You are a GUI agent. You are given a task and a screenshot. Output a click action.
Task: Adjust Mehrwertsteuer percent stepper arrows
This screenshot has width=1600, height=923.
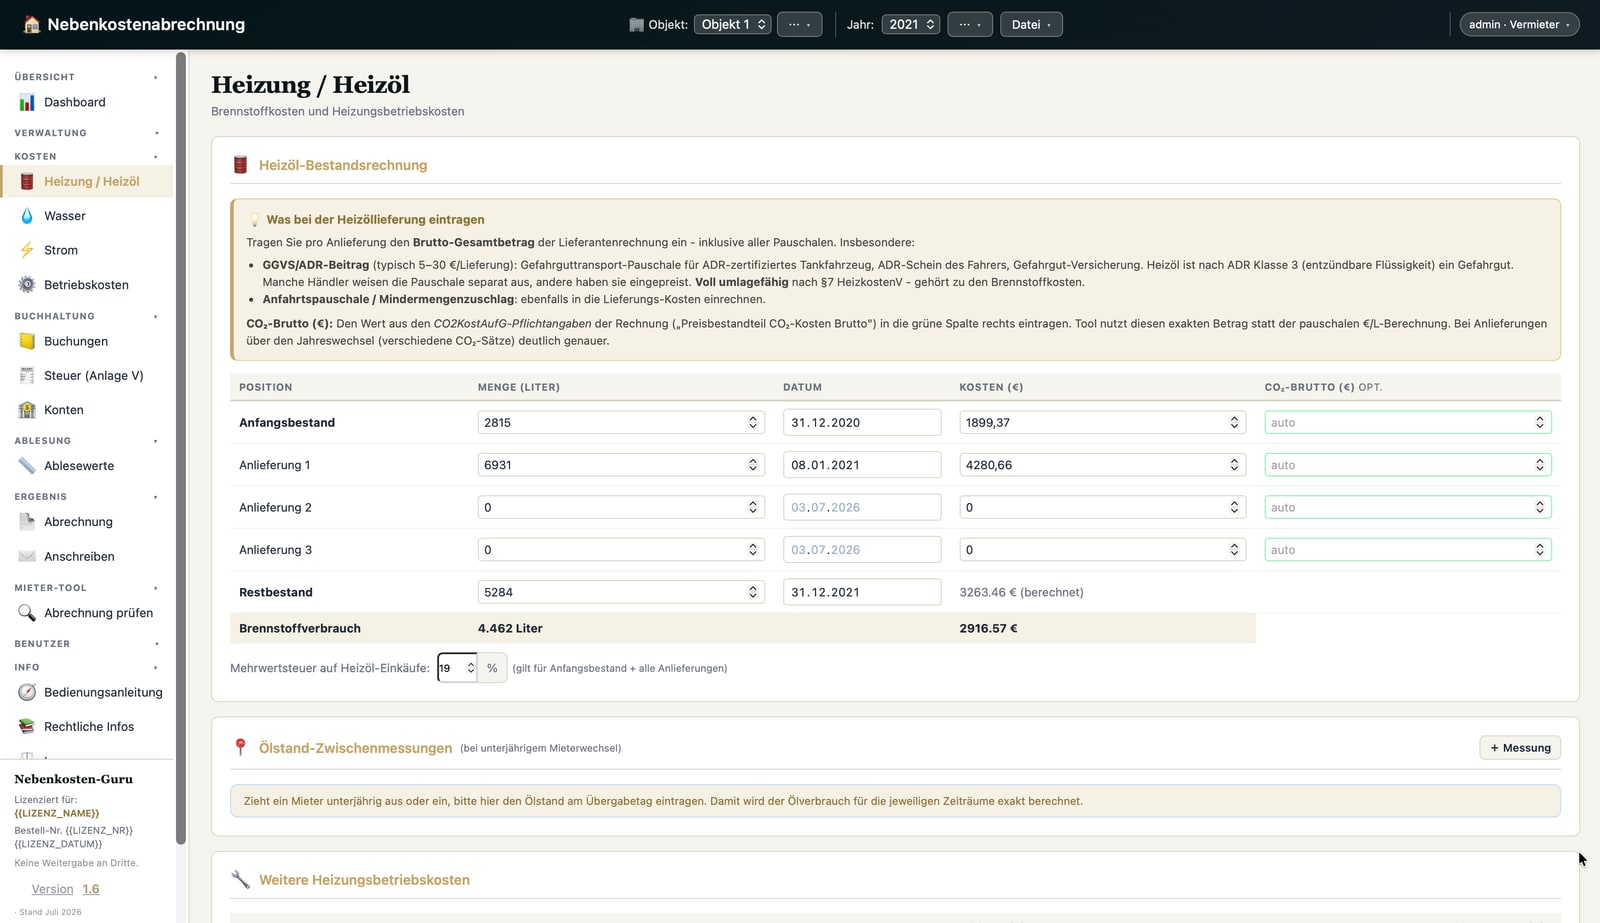pos(471,668)
